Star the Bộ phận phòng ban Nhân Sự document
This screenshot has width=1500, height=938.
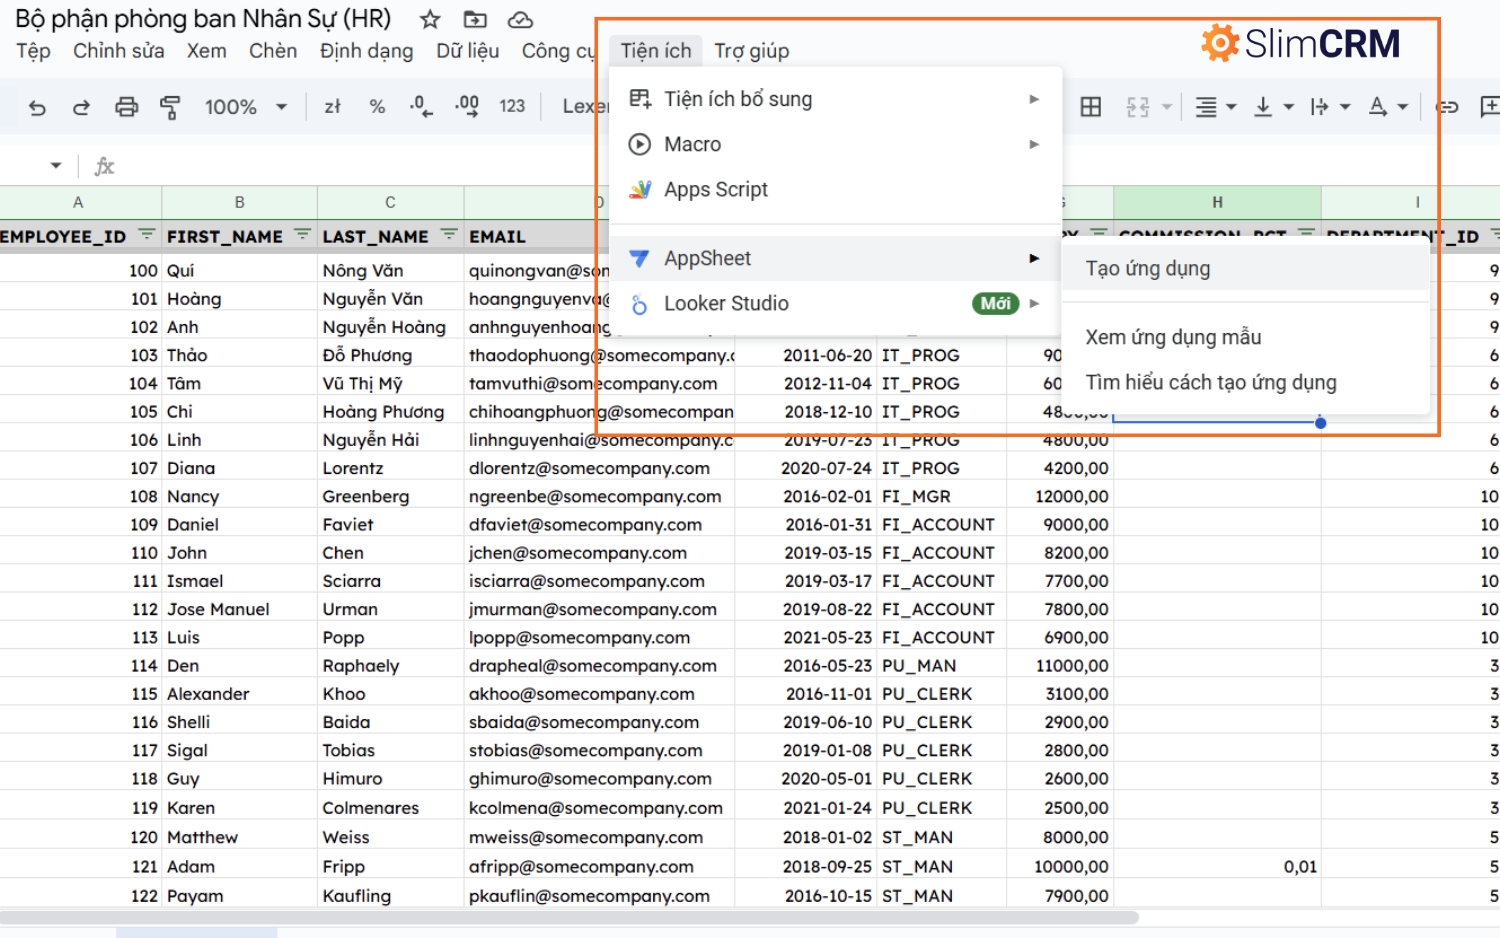(430, 20)
